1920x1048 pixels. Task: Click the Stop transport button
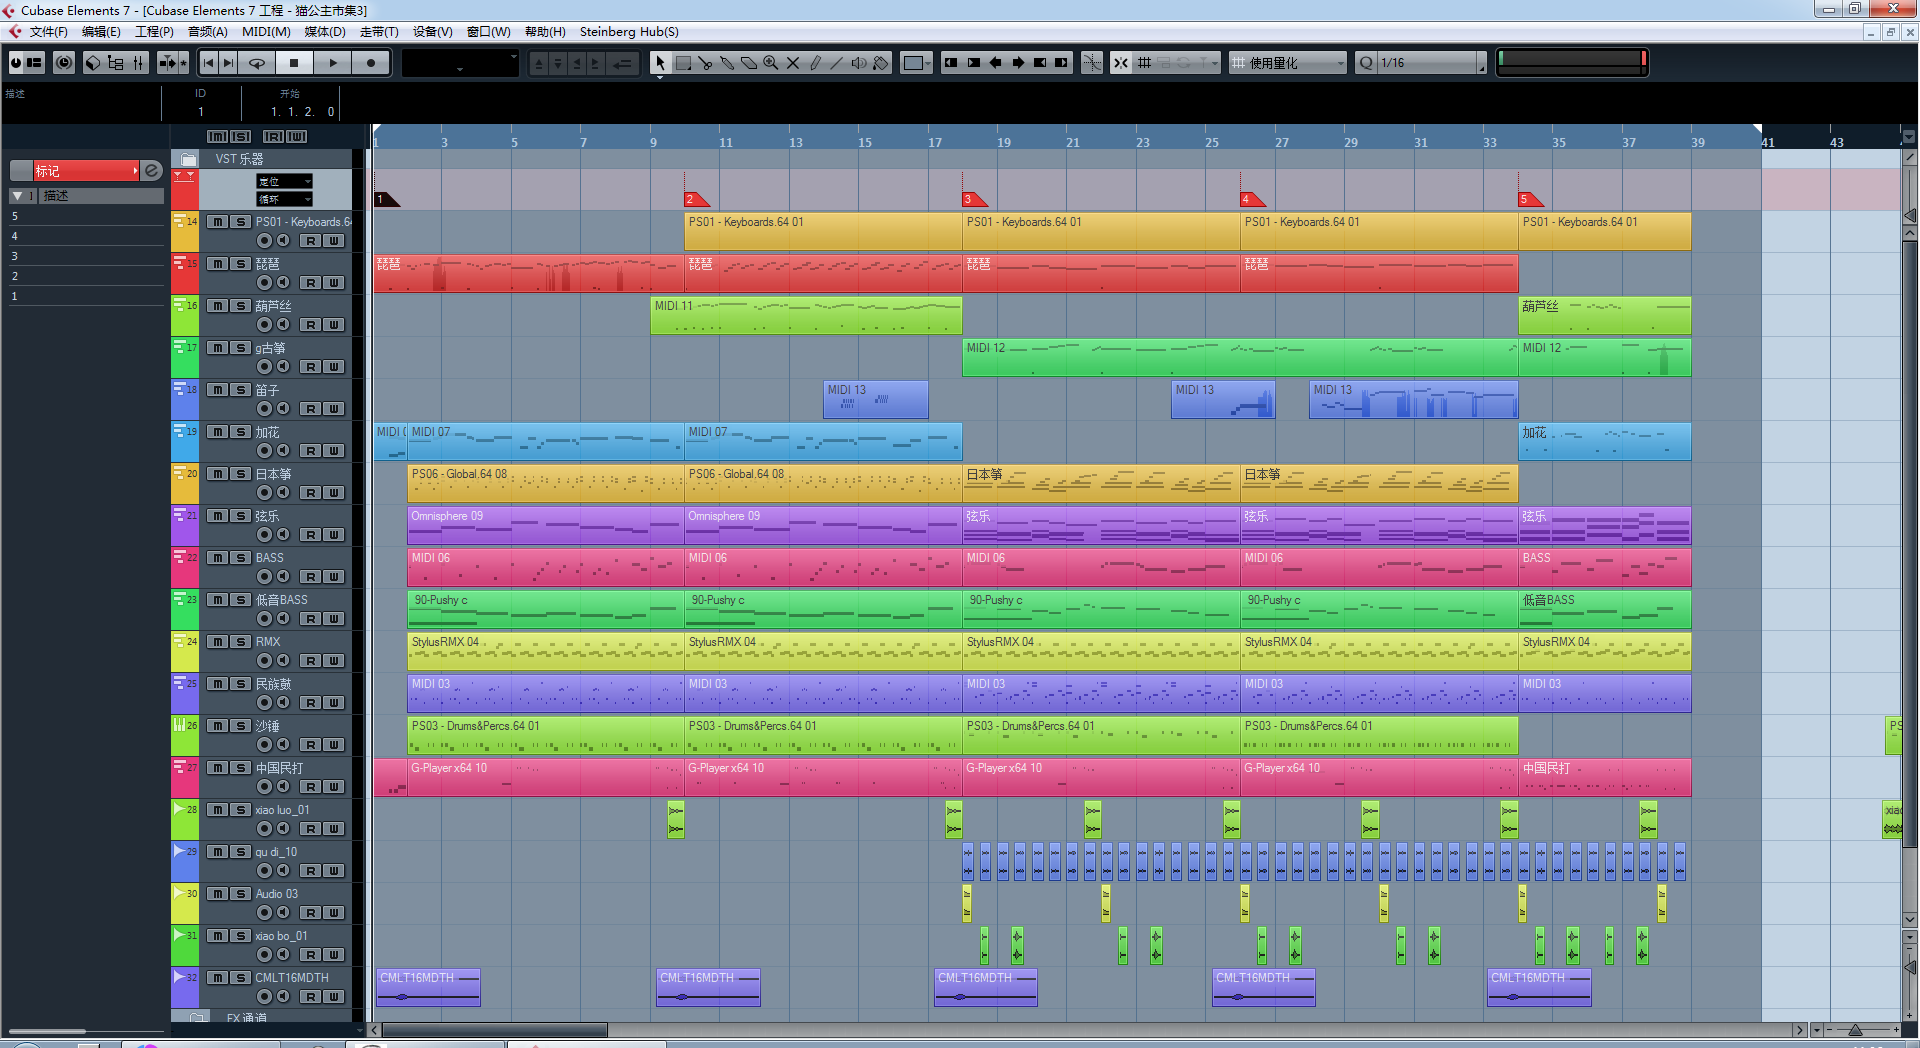(x=294, y=63)
